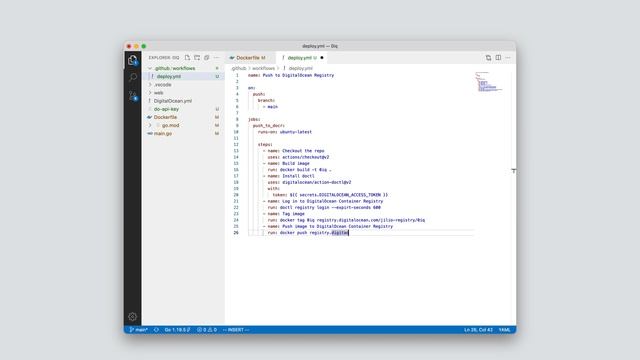640x360 pixels.
Task: Open Dockerfile in the file tree
Action: click(x=183, y=117)
